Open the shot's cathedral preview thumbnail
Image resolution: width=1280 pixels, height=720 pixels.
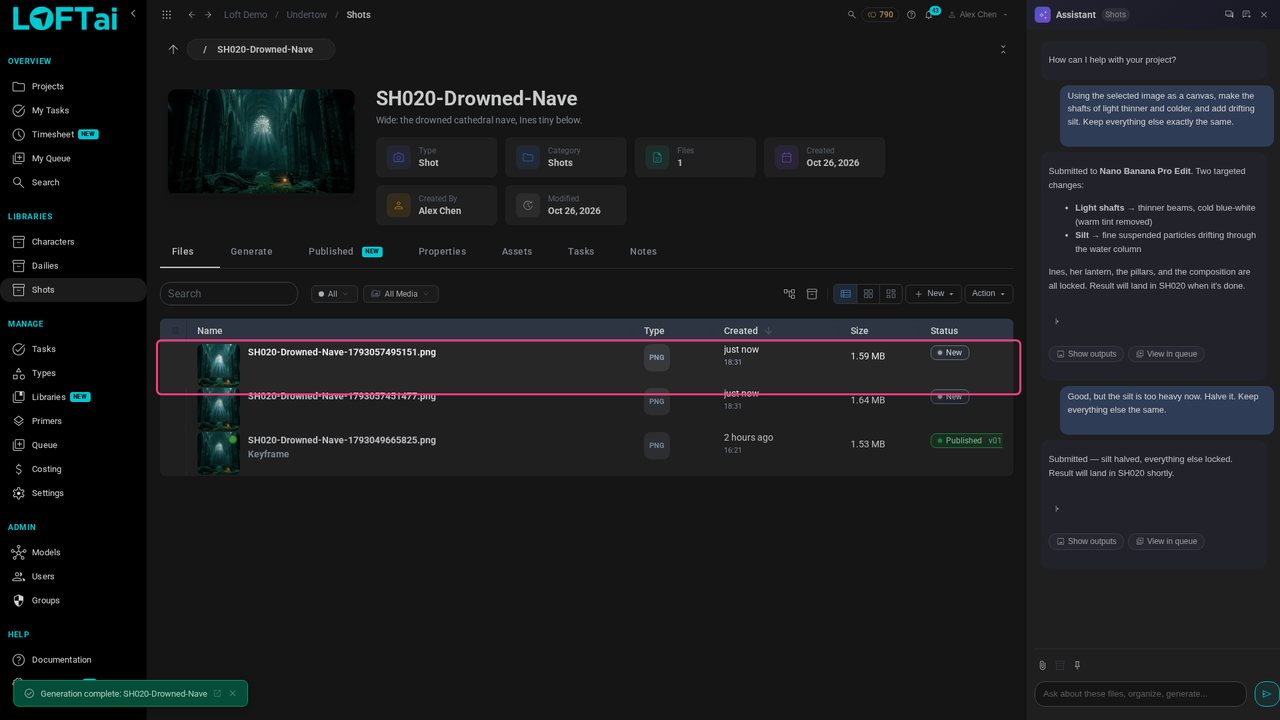(x=261, y=141)
